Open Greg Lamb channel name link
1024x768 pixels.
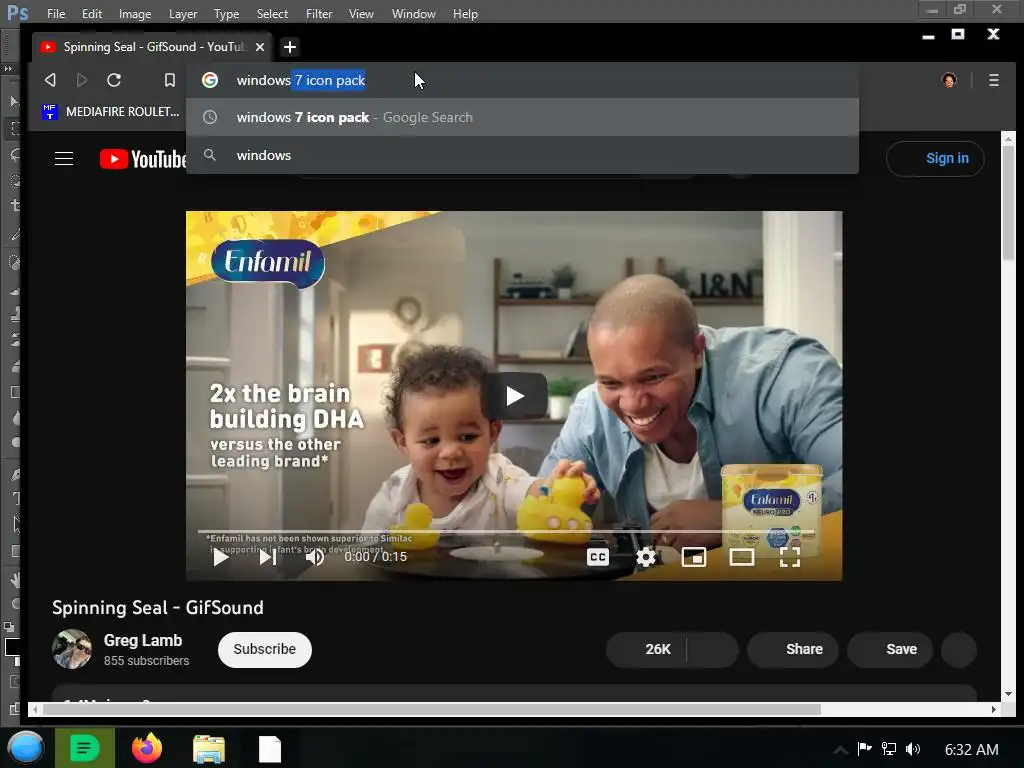(142, 640)
